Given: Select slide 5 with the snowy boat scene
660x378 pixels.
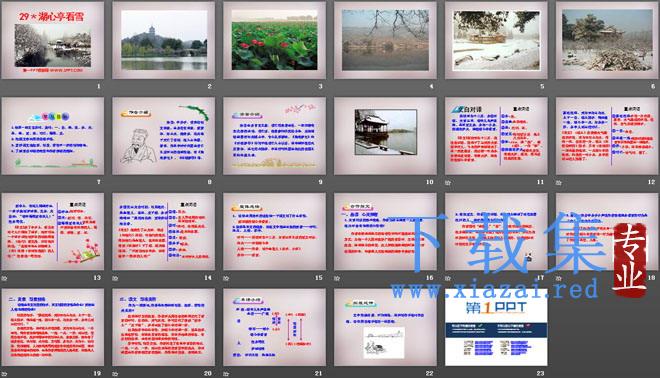Looking at the screenshot, I should pyautogui.click(x=496, y=40).
